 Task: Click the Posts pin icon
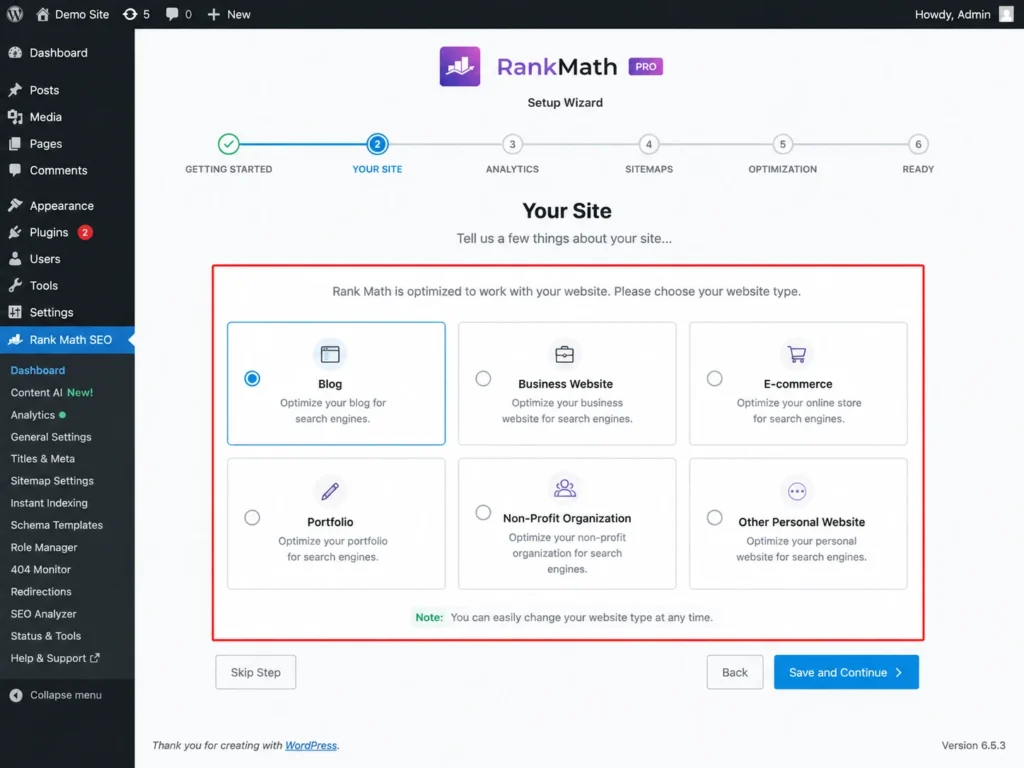15,89
